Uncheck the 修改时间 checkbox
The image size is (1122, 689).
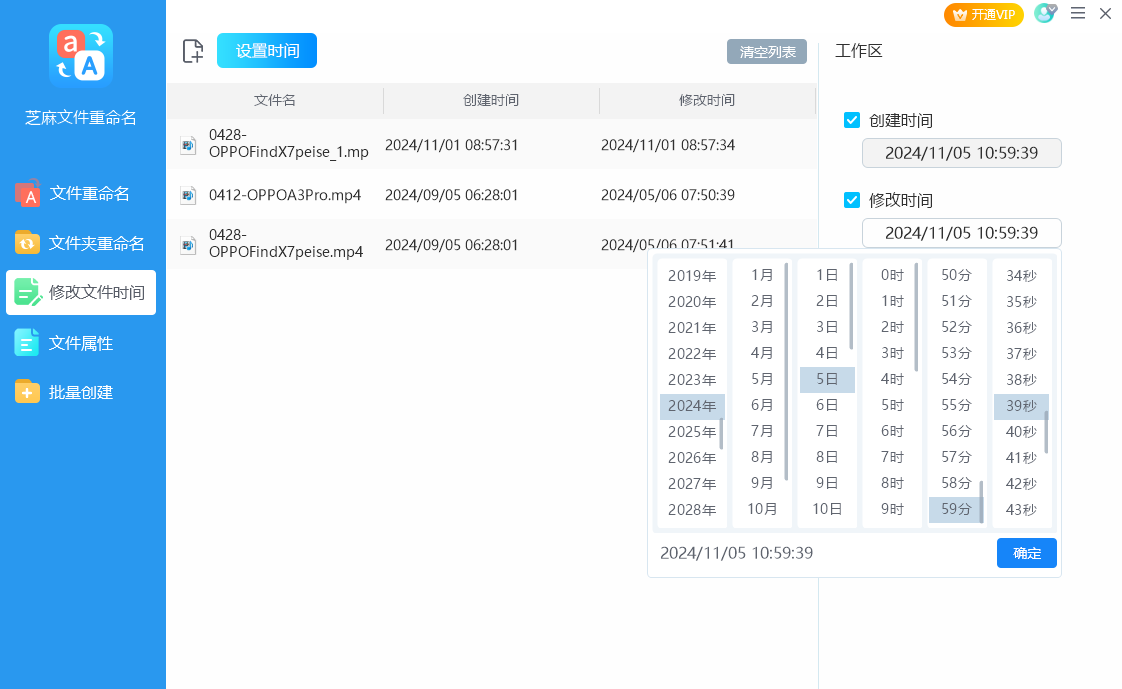click(x=852, y=200)
